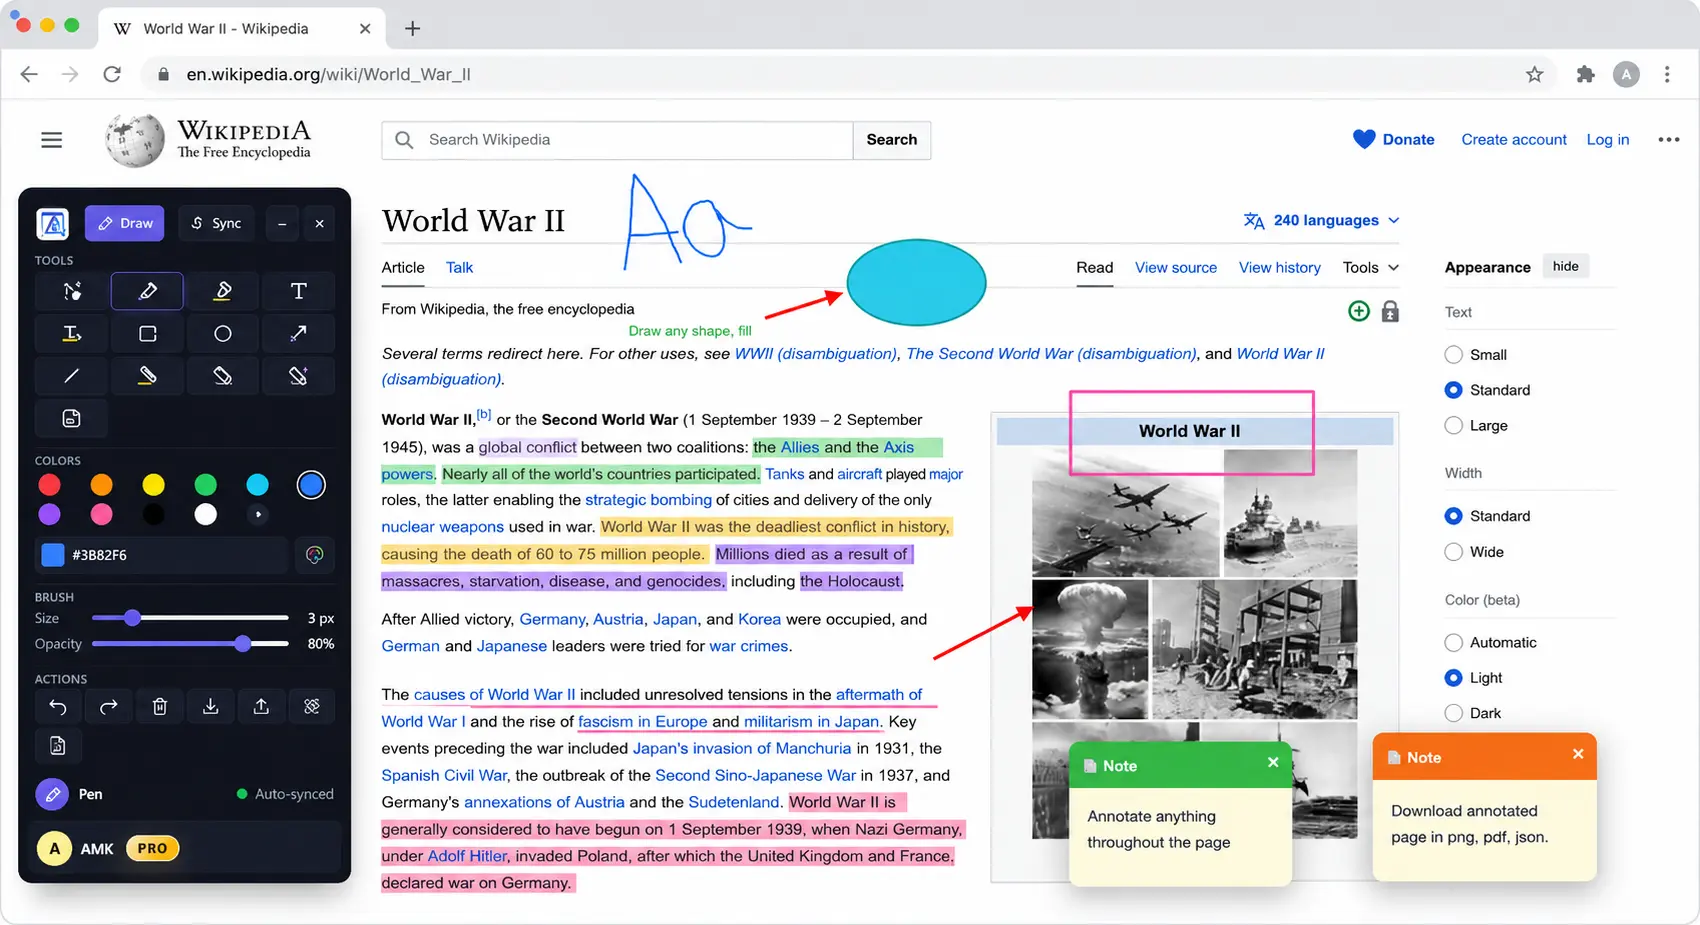Screen dimensions: 1700x925
Task: Open the custom color picker palette icon
Action: [315, 555]
